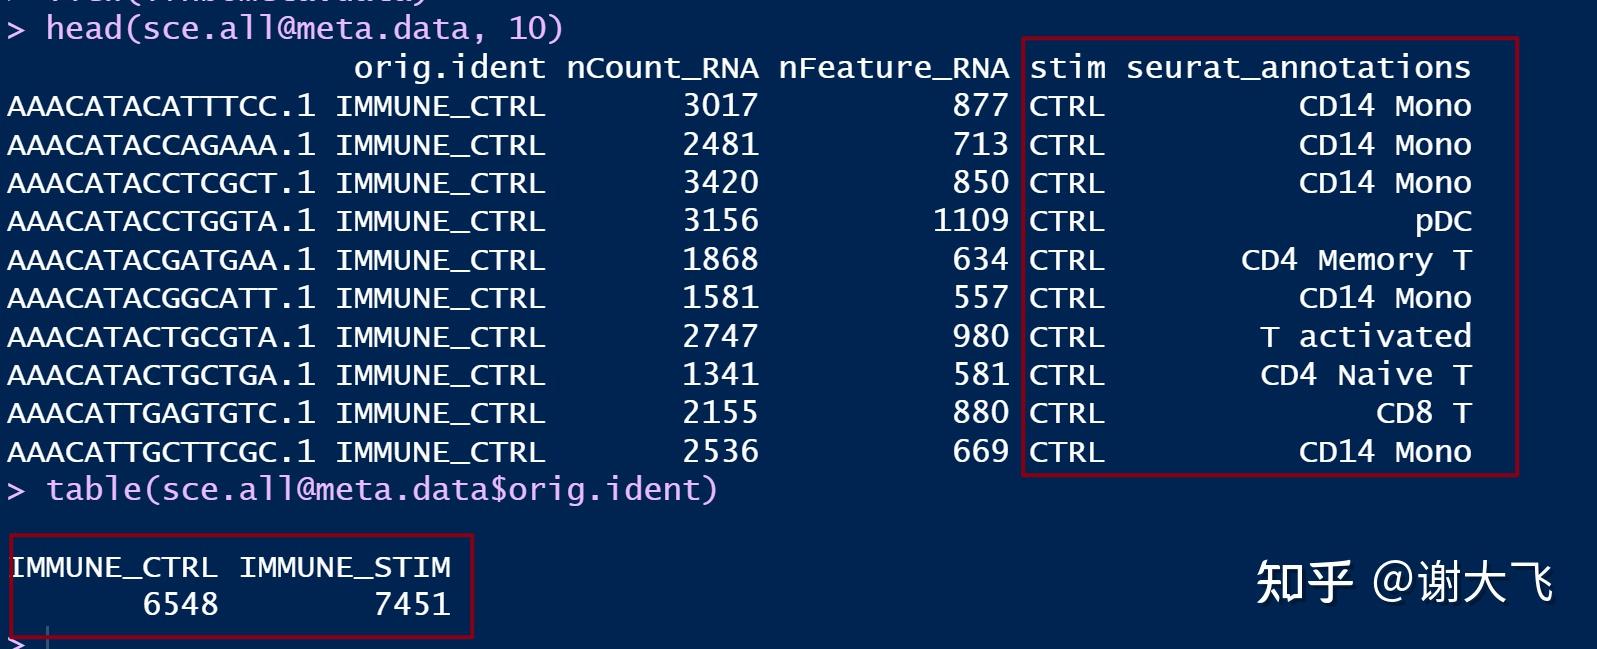The image size is (1597, 649).
Task: Click the IMMUNE_STIM label in table output
Action: coord(345,567)
